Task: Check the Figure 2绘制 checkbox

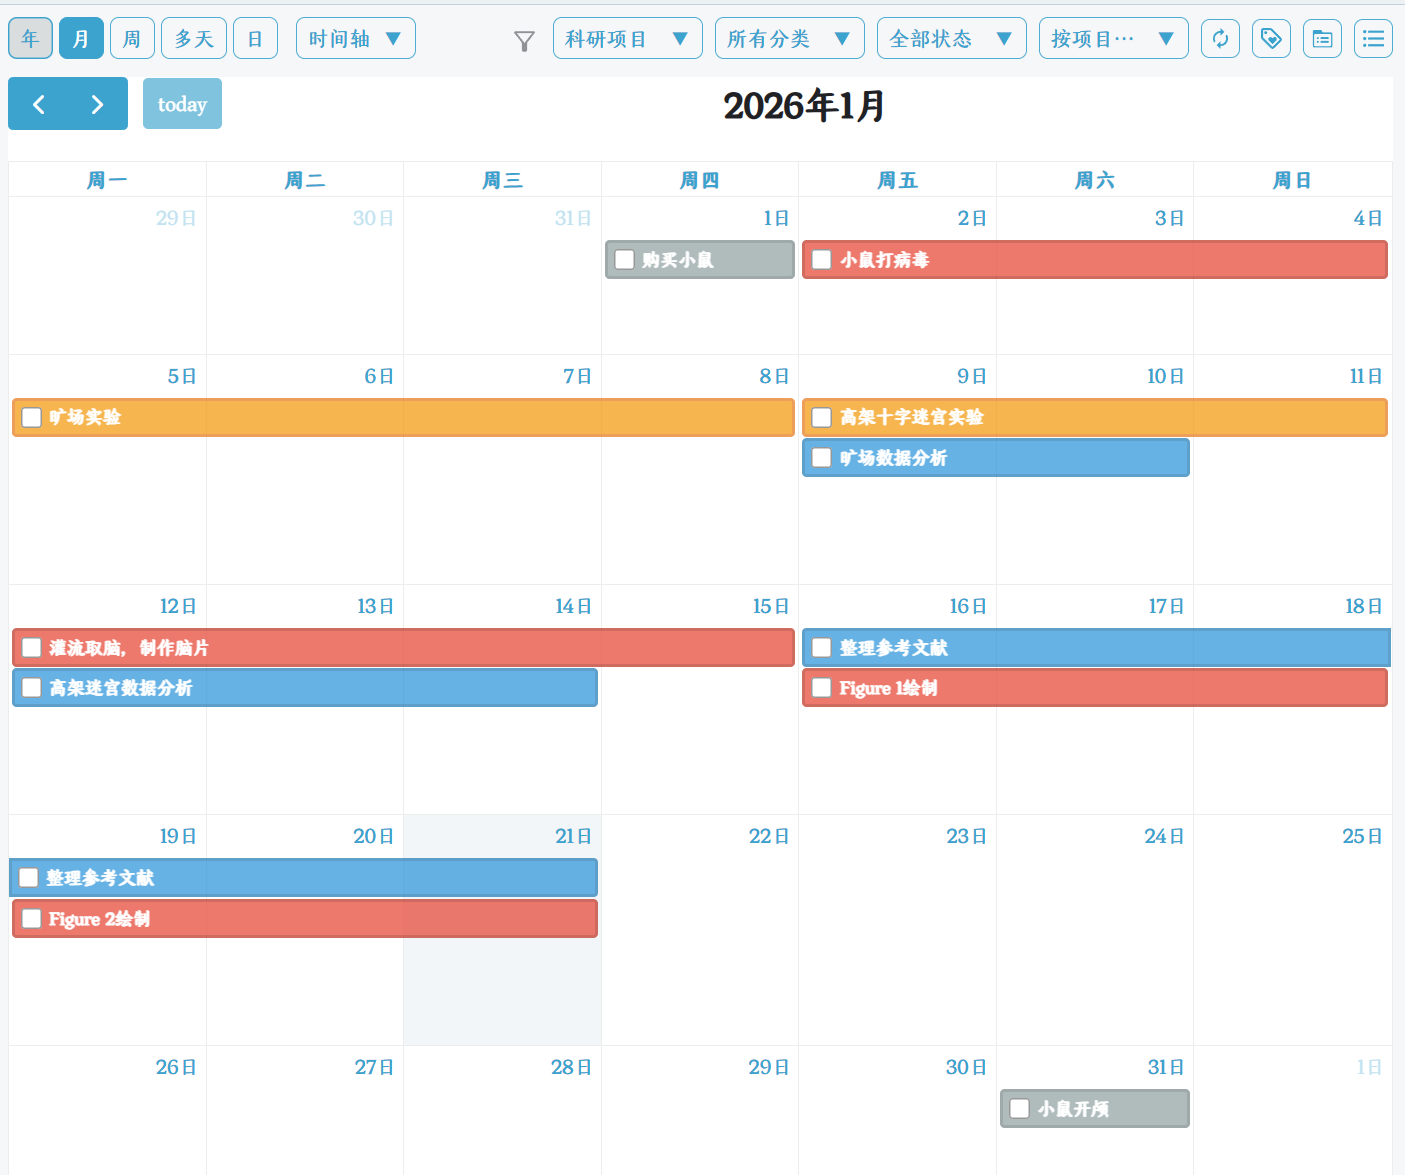Action: (32, 919)
